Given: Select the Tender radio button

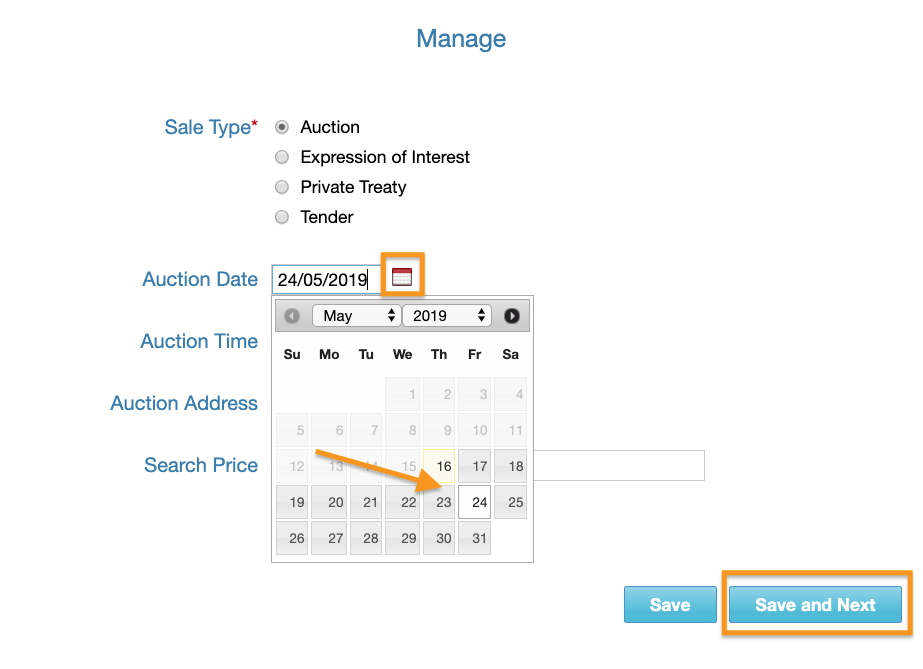Looking at the screenshot, I should [x=282, y=217].
